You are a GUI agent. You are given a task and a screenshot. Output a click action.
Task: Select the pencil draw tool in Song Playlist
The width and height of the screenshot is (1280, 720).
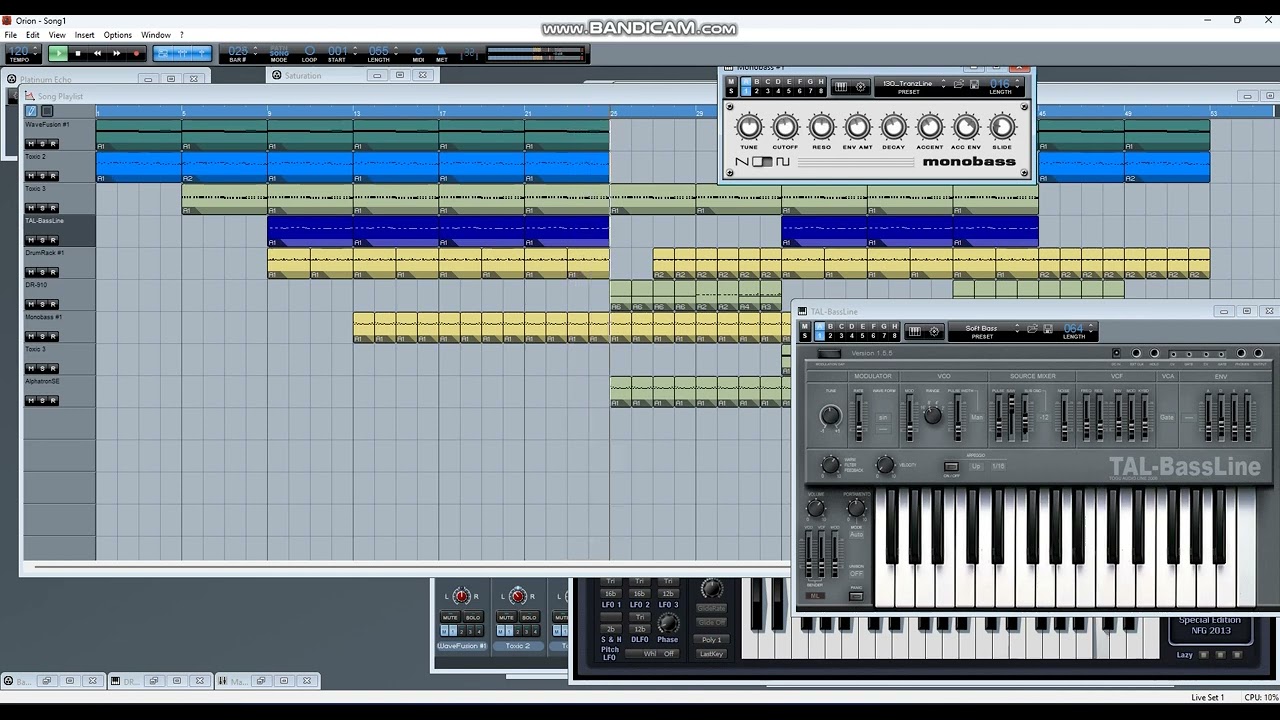31,111
